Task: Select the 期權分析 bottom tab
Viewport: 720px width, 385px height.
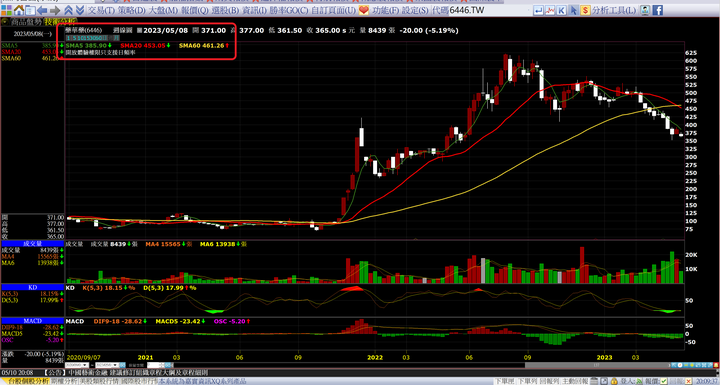Action: 64,381
